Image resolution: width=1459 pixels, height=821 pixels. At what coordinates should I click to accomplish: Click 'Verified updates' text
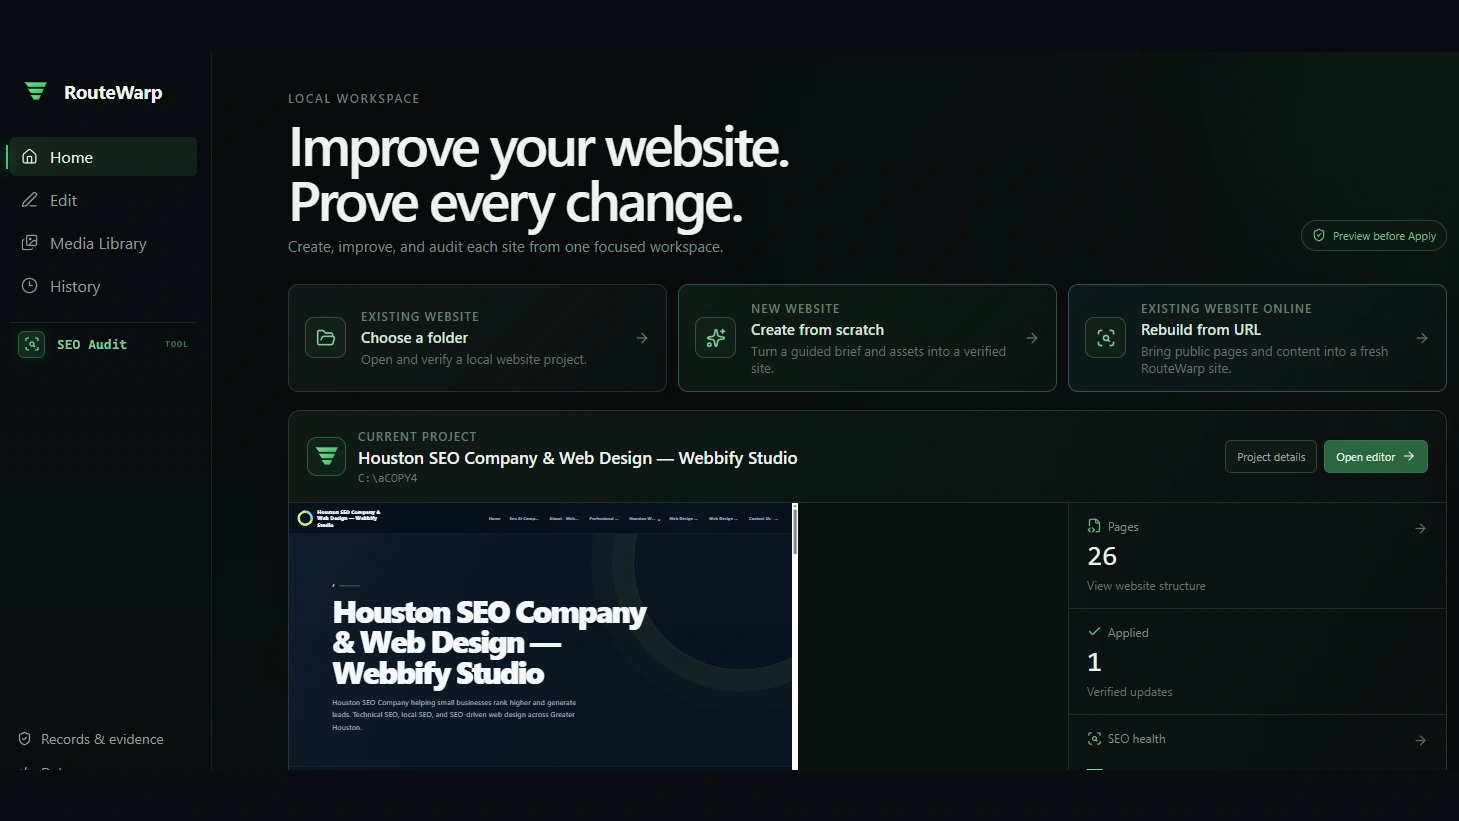[1130, 692]
